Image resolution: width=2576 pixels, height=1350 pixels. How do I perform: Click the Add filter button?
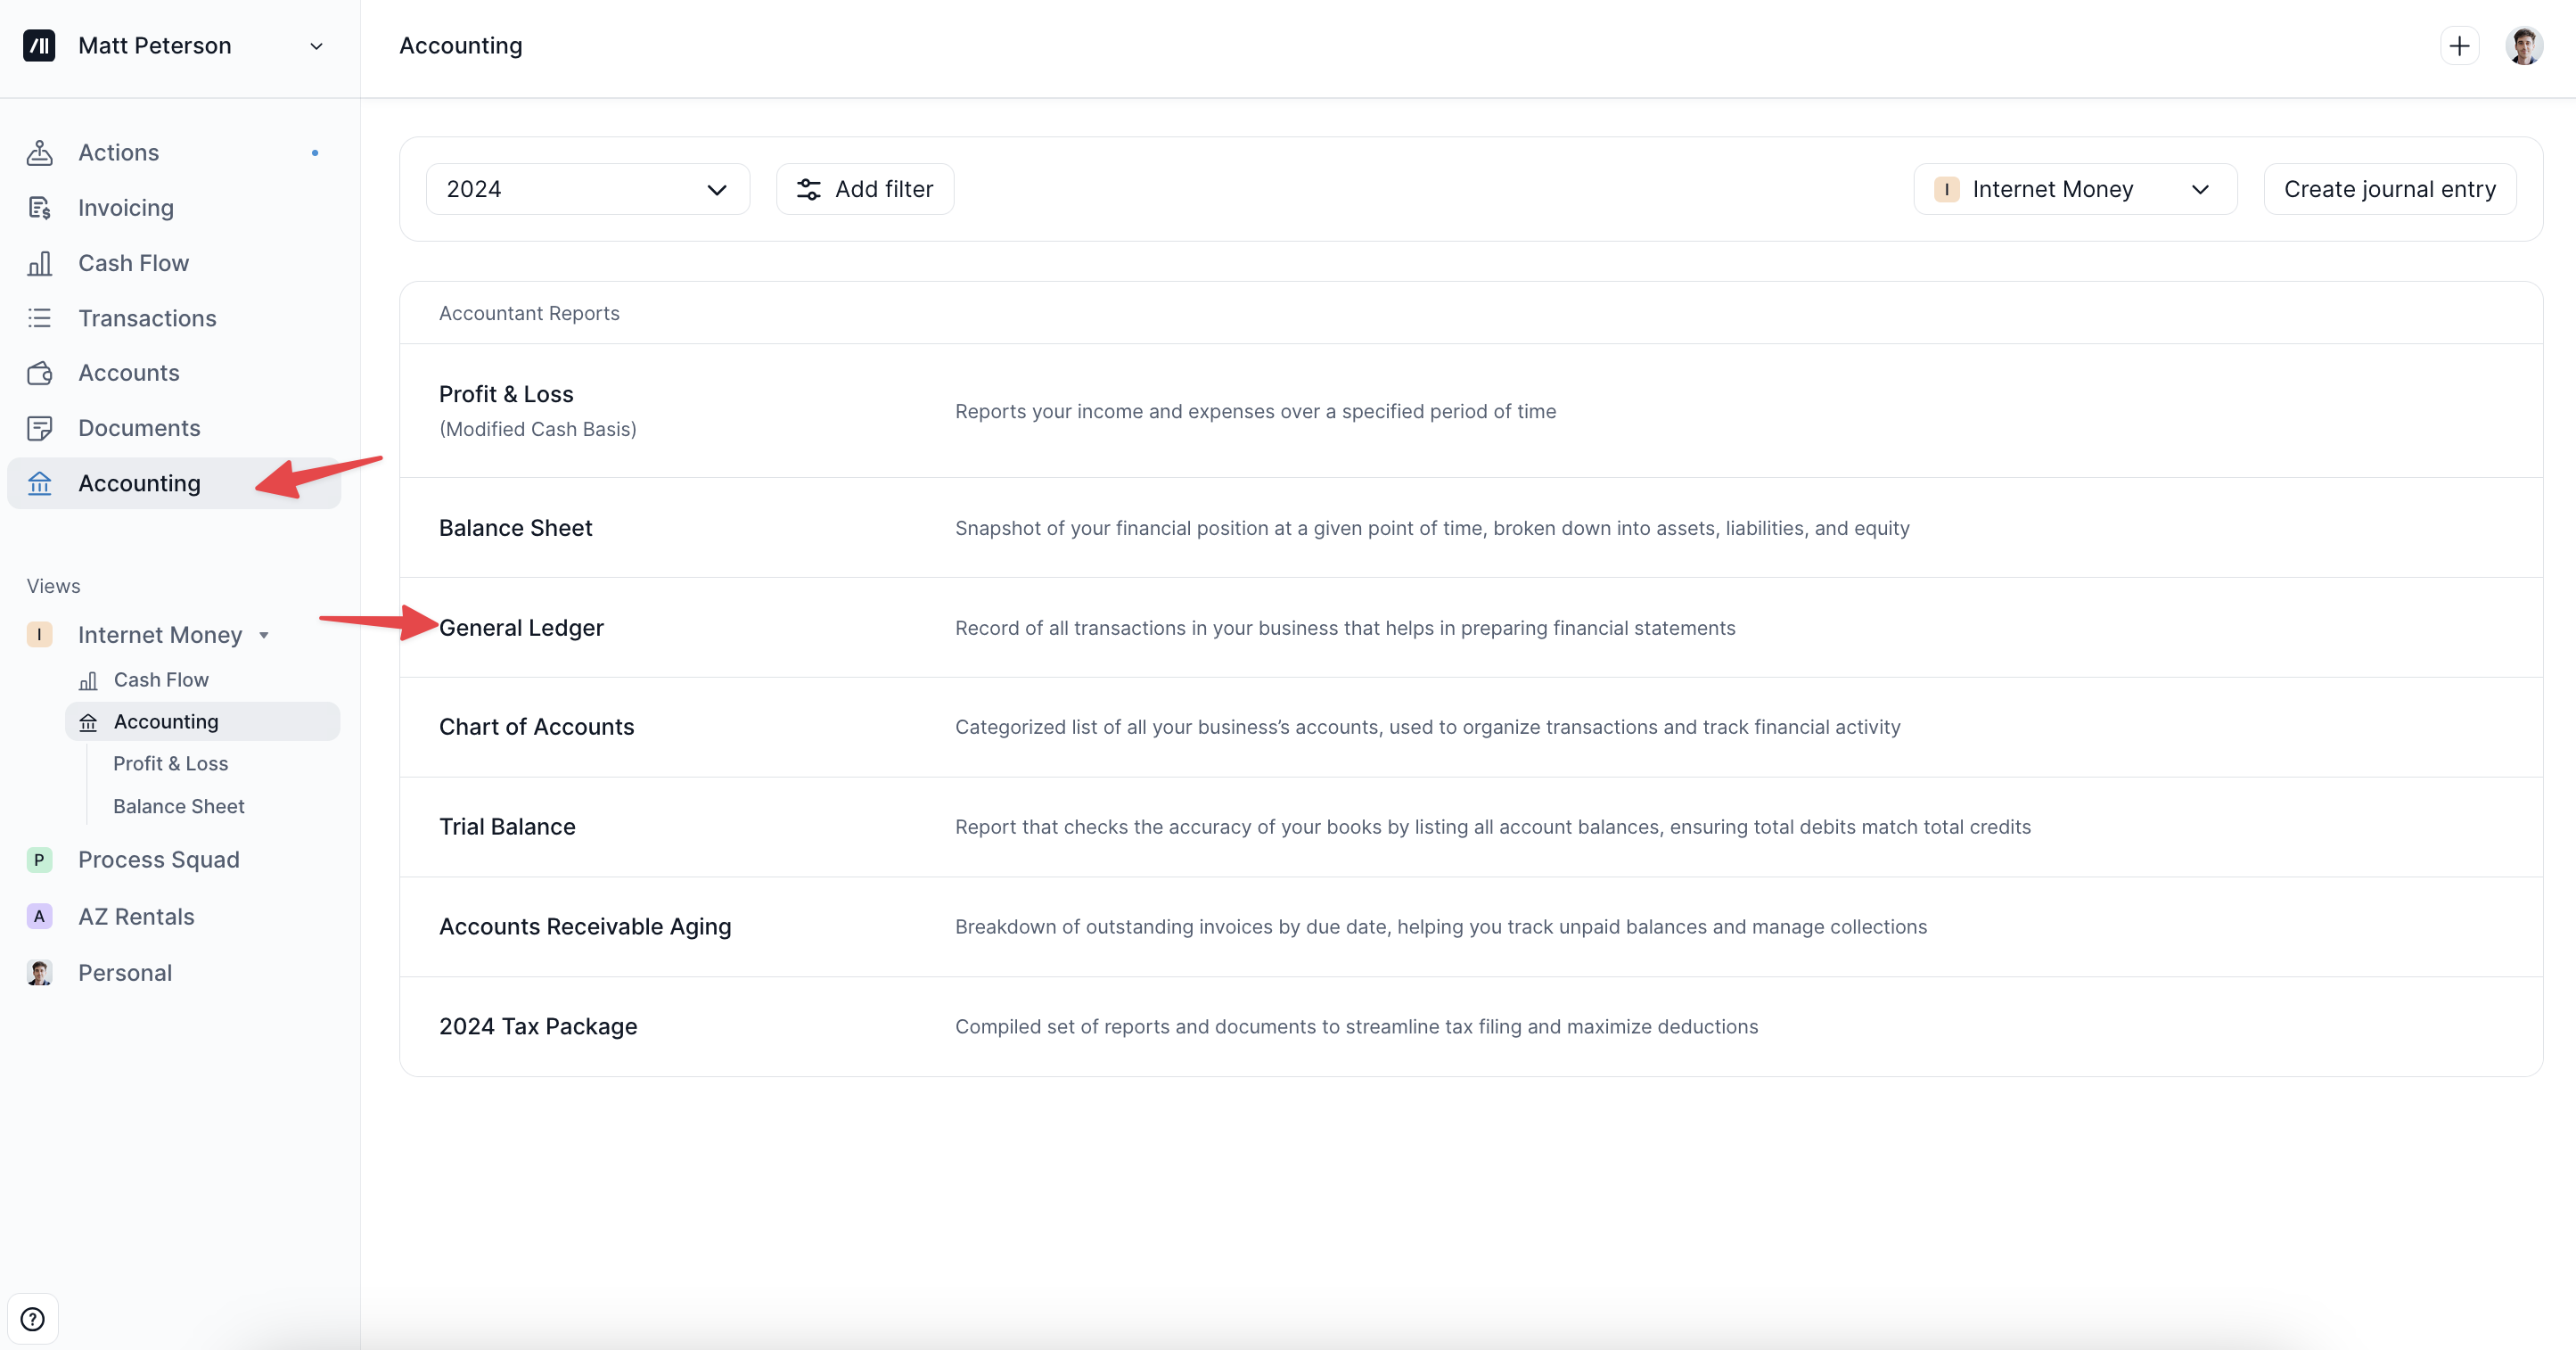tap(865, 189)
